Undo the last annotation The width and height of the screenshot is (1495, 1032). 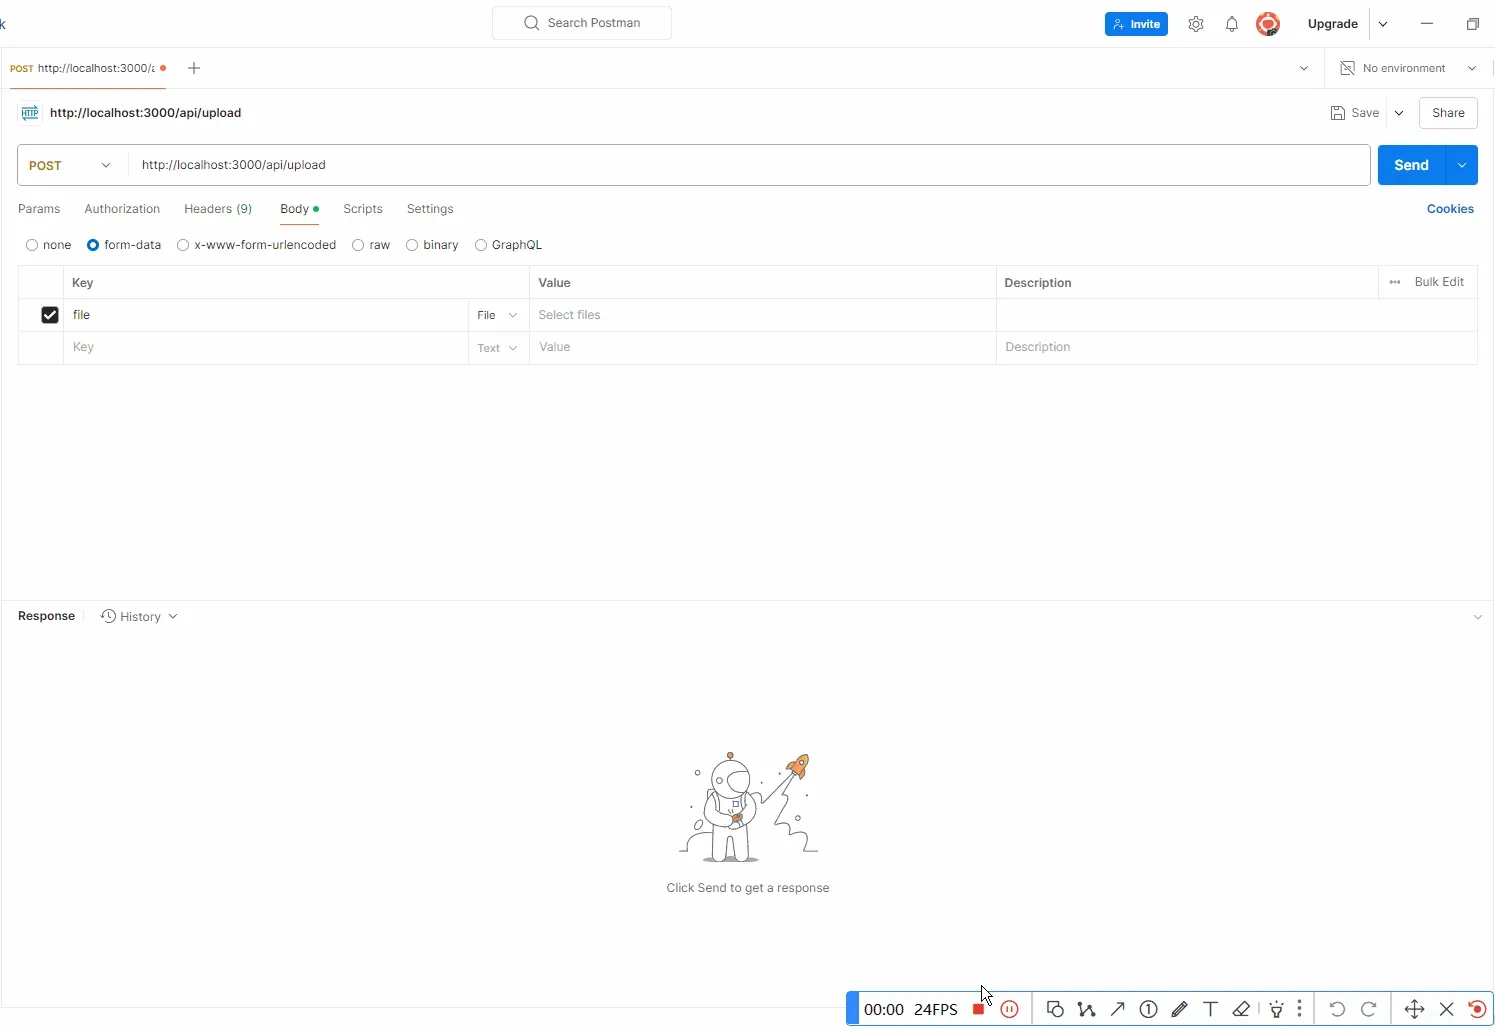(x=1338, y=1009)
